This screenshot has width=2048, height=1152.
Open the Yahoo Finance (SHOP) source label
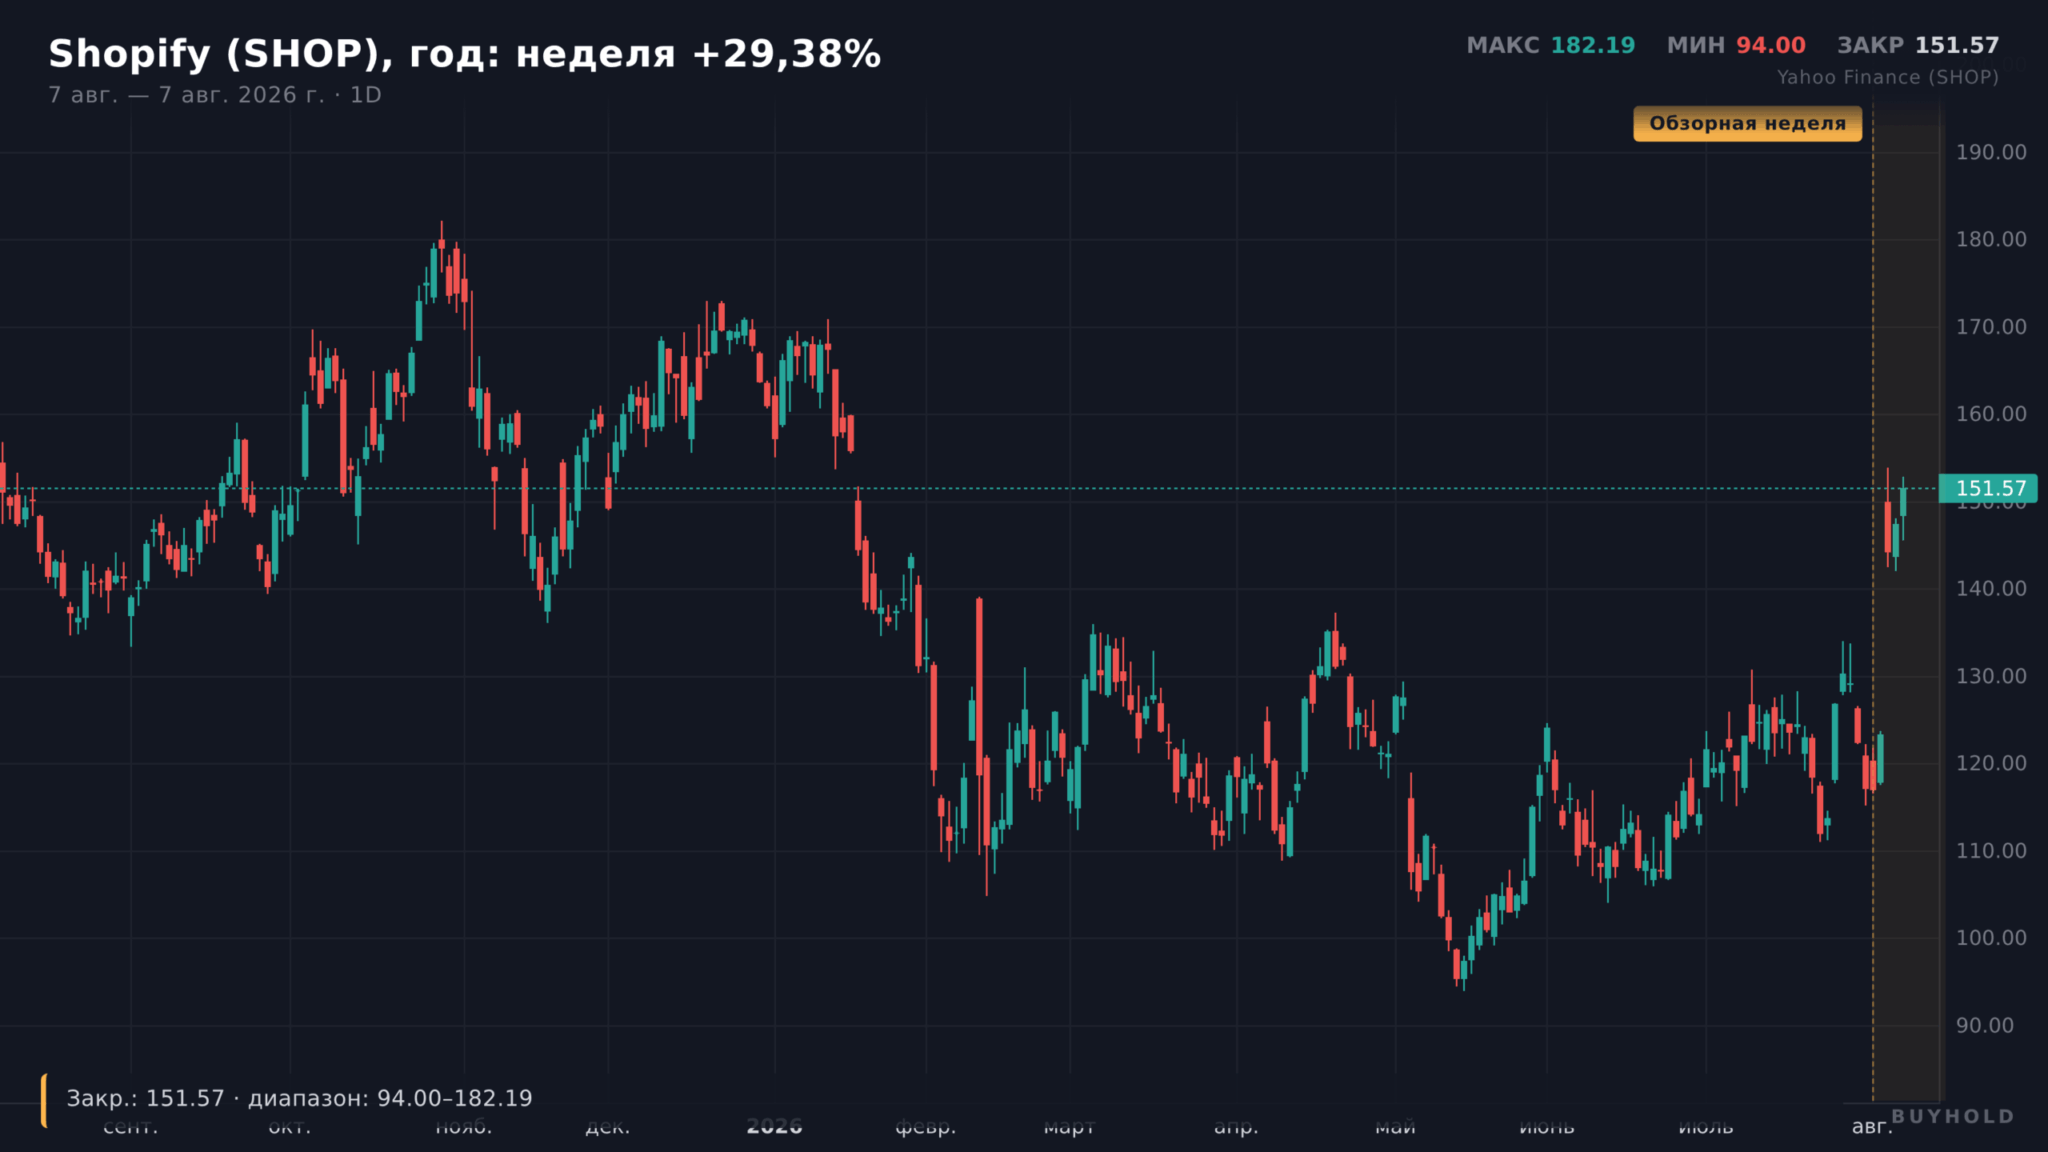(x=1888, y=77)
